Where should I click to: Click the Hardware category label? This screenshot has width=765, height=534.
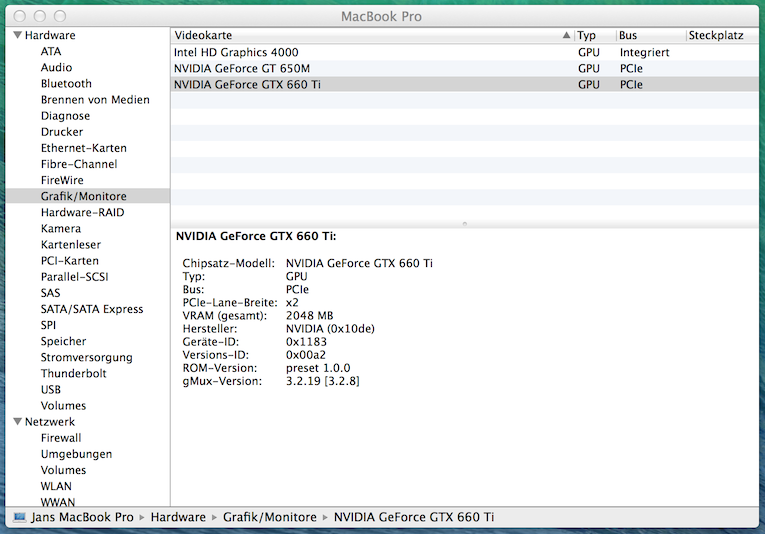[x=50, y=35]
